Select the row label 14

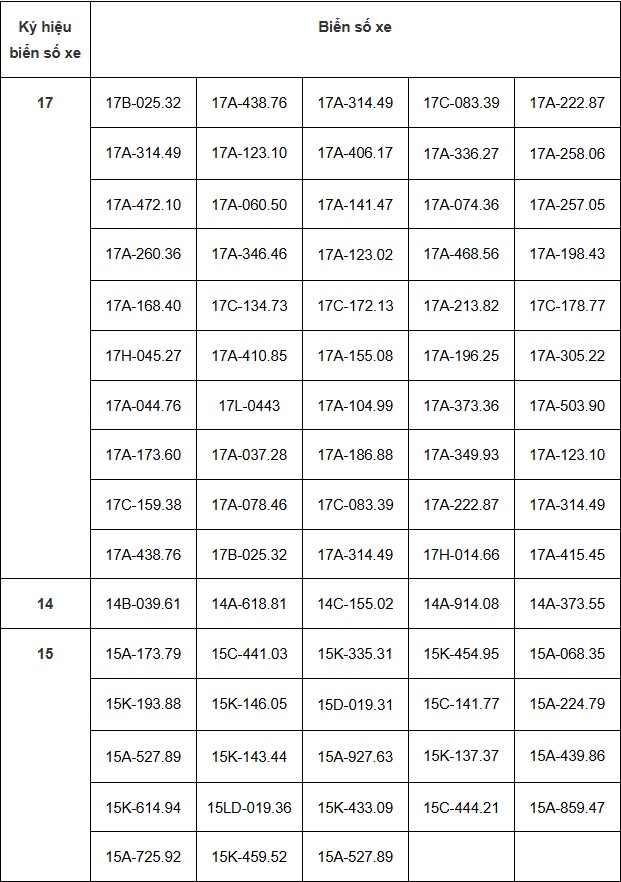[45, 604]
